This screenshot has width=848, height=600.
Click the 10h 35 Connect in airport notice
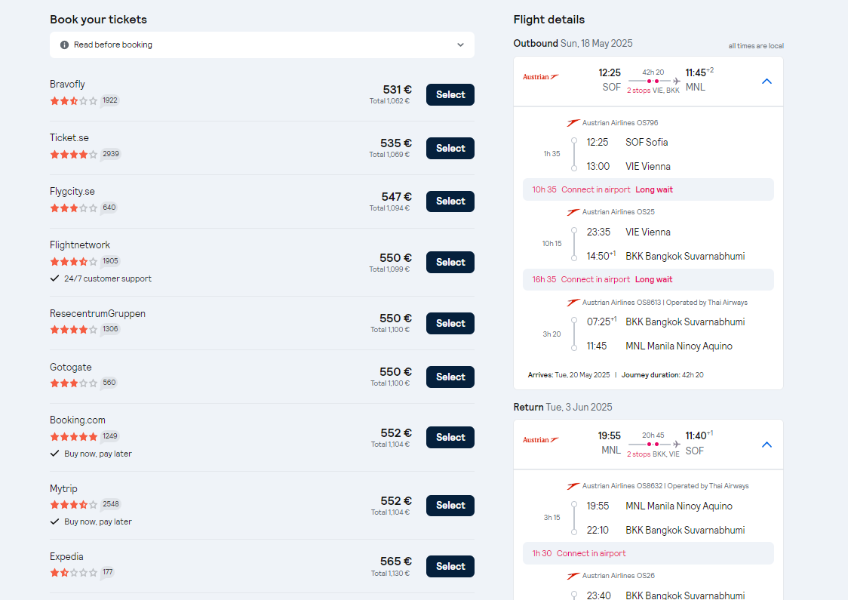(648, 190)
